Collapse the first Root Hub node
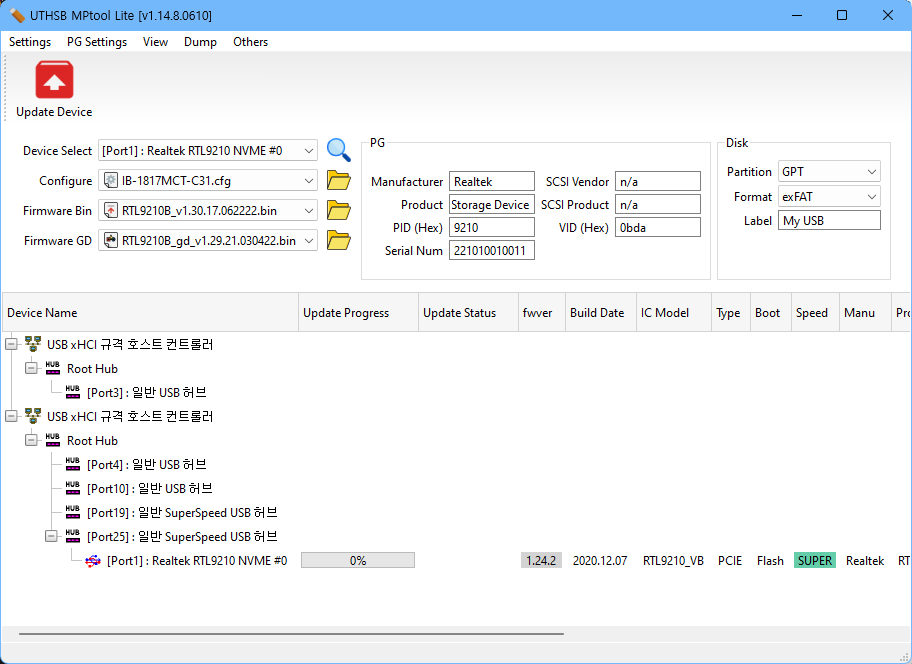Viewport: 912px width, 664px height. (31, 368)
